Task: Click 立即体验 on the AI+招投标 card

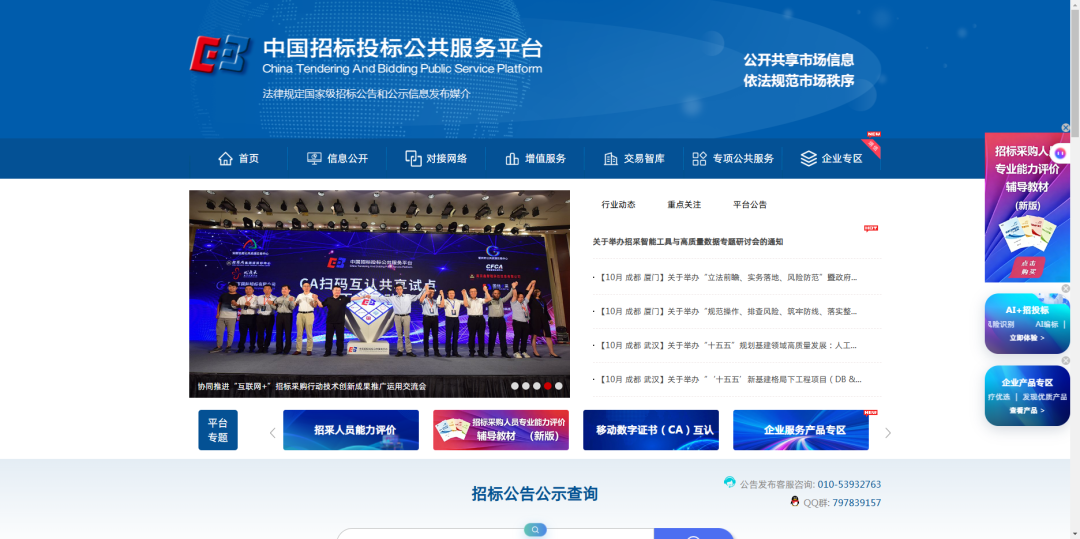Action: [1027, 338]
